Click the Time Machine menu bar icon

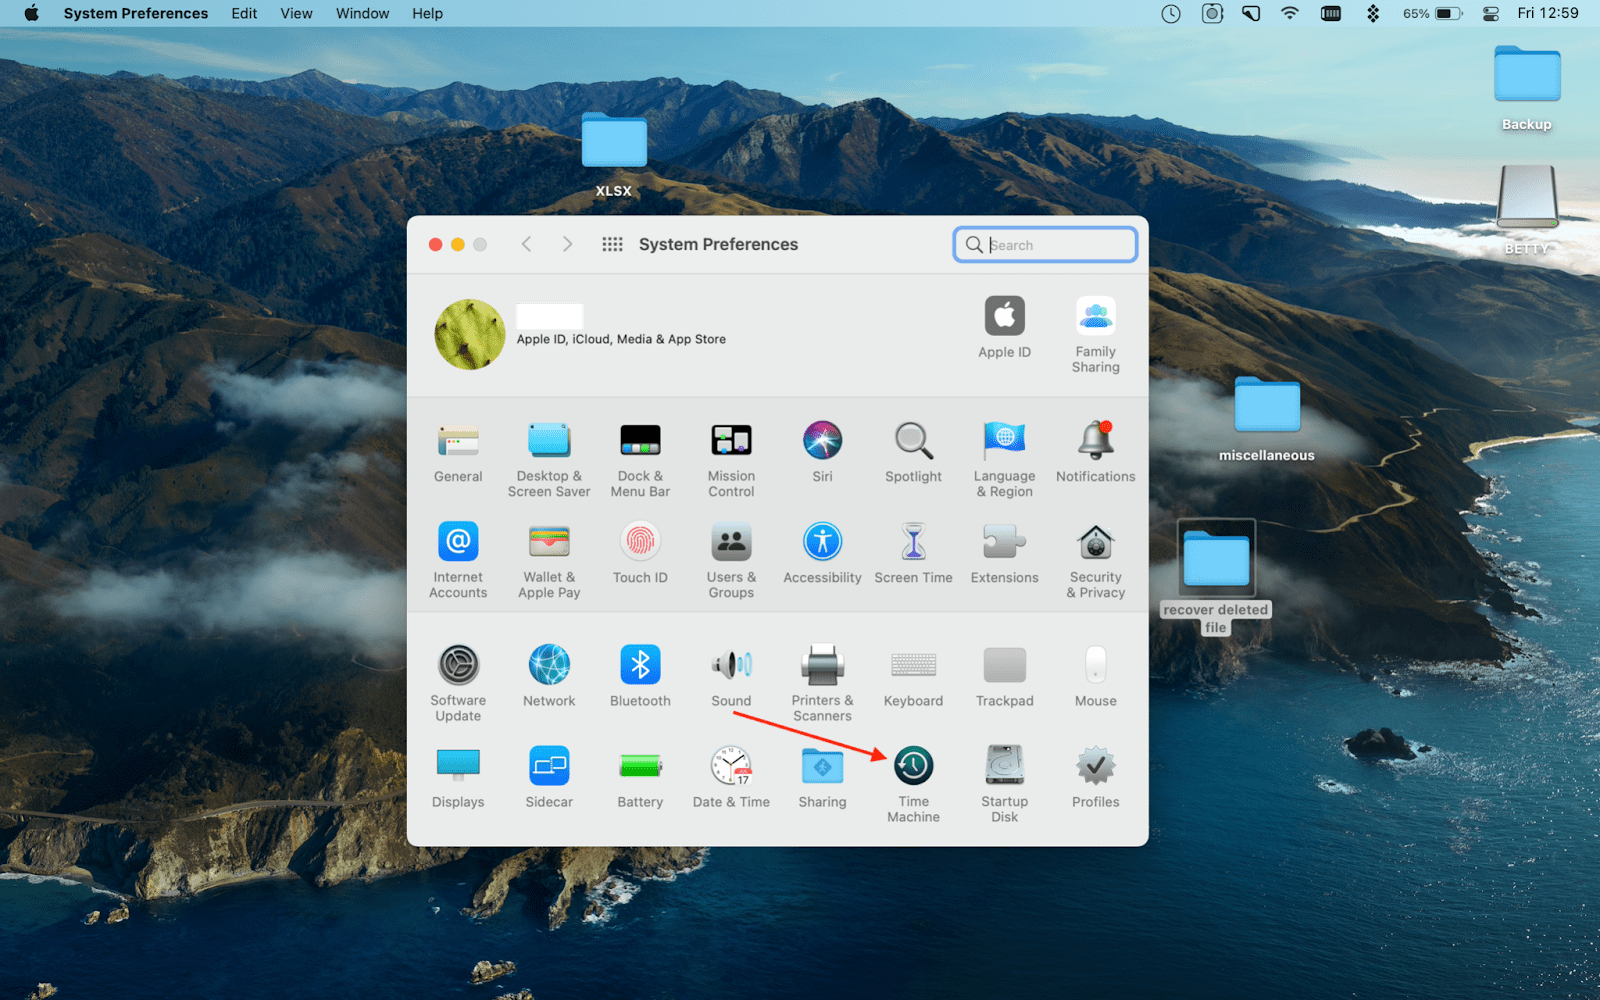pos(1171,13)
